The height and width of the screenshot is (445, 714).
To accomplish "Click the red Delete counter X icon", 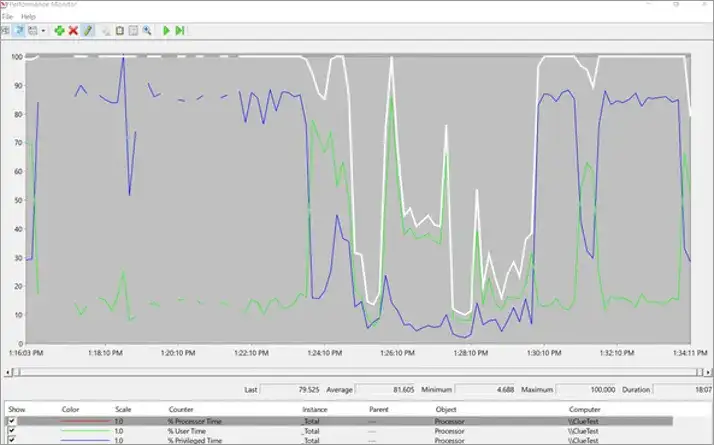I will tap(73, 31).
